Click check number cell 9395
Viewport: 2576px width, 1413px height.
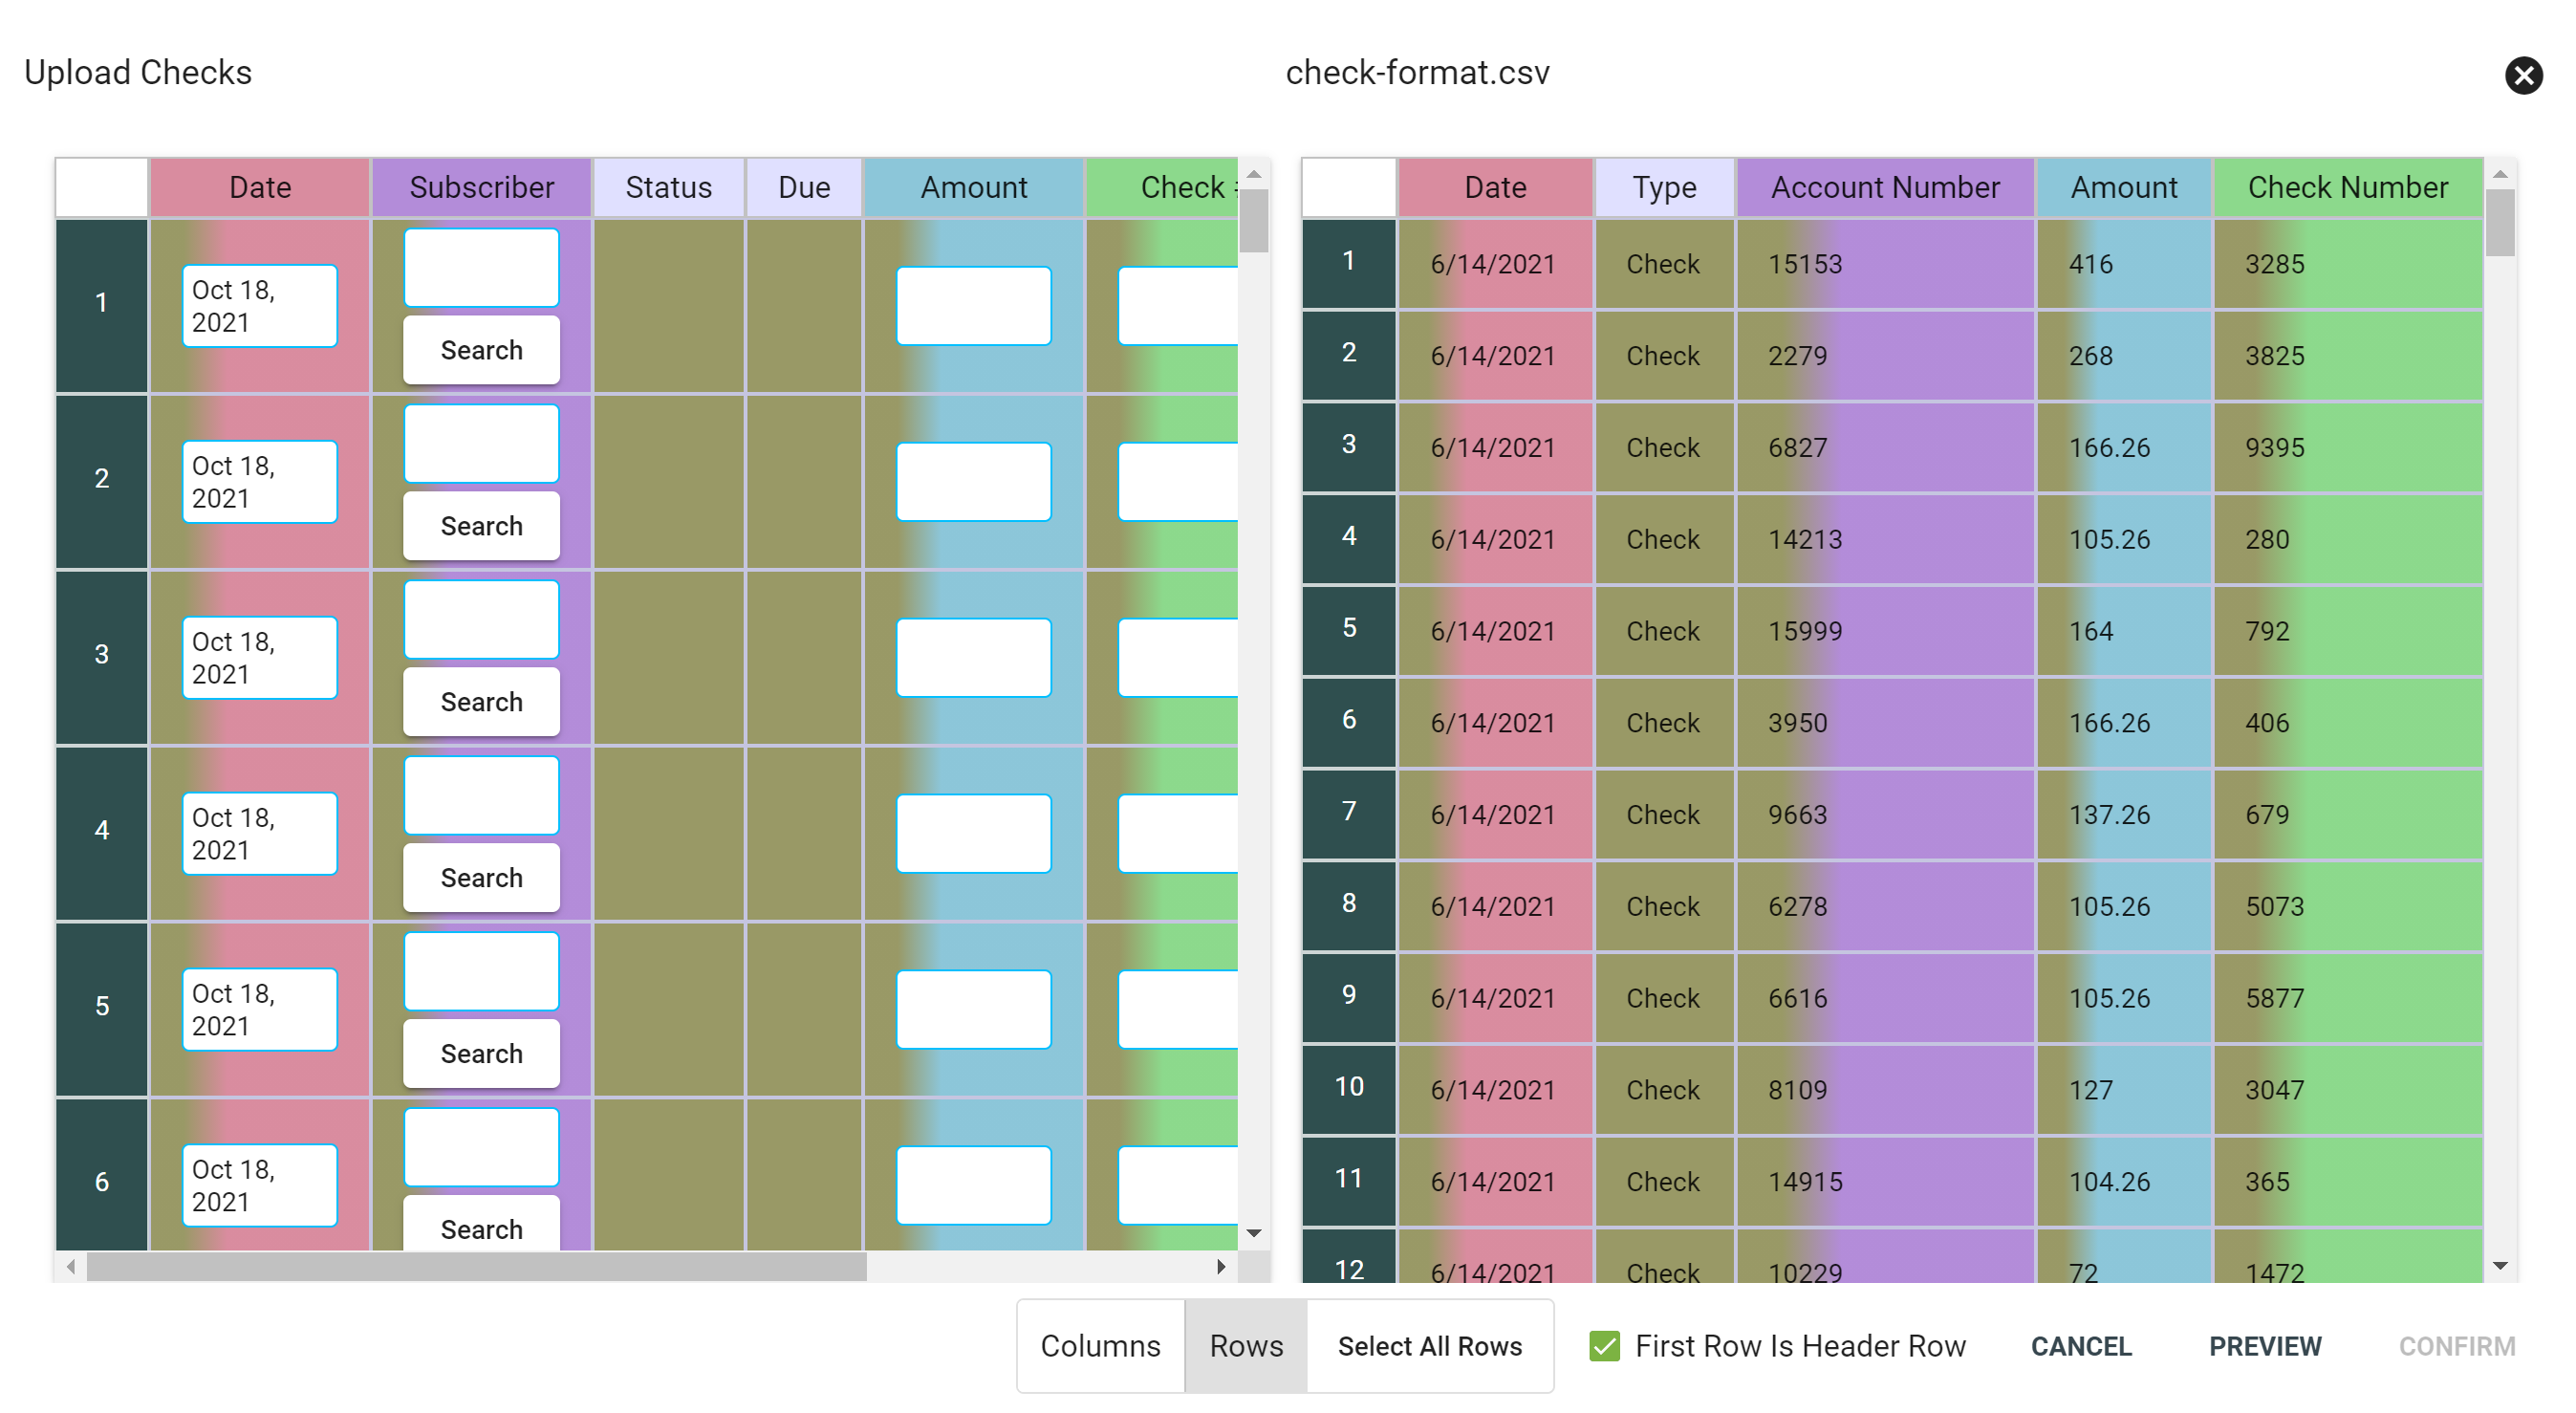click(2347, 447)
